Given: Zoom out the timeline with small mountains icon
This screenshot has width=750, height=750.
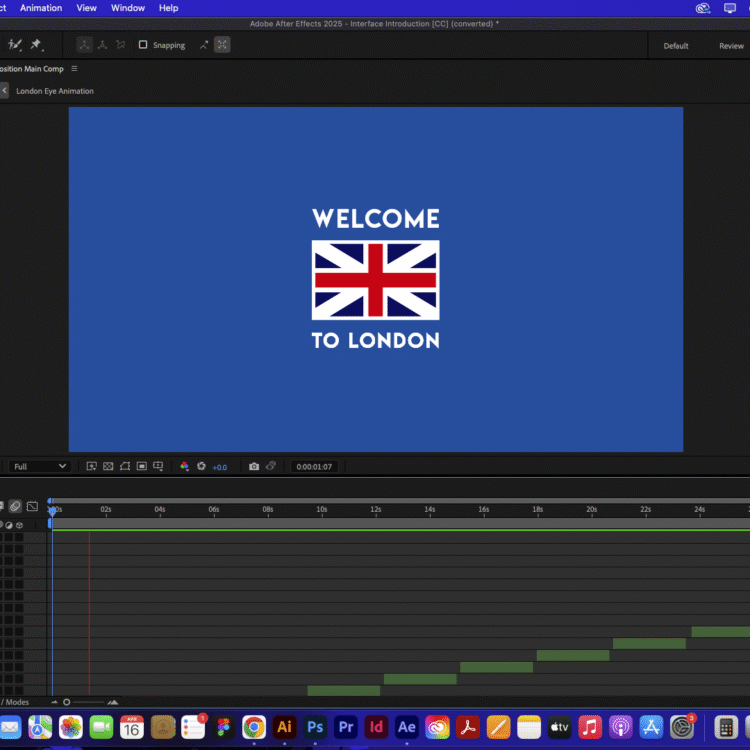Looking at the screenshot, I should (x=54, y=702).
